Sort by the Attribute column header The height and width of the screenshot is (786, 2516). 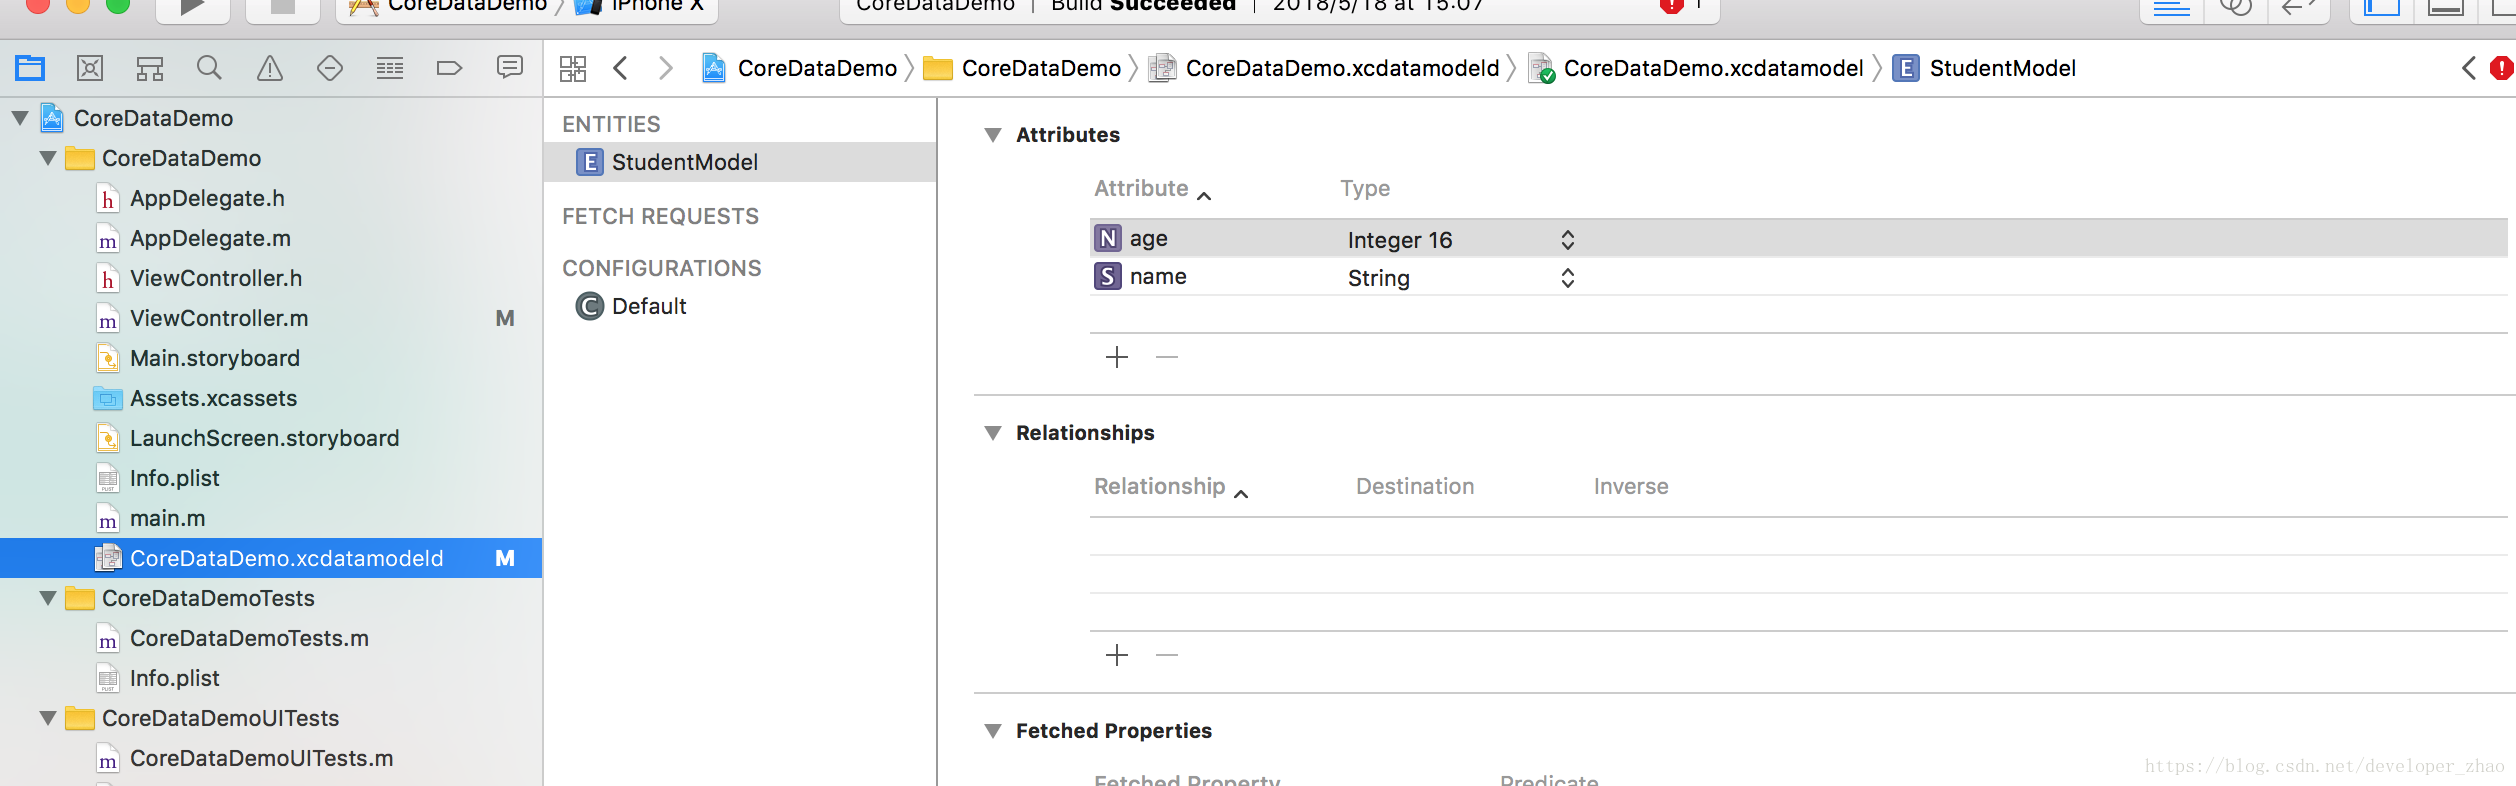tap(1153, 189)
